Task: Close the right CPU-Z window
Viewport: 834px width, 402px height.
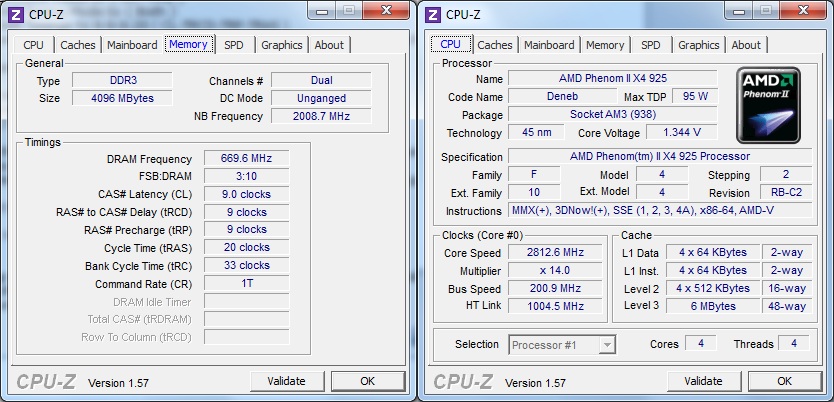Action: (x=803, y=10)
